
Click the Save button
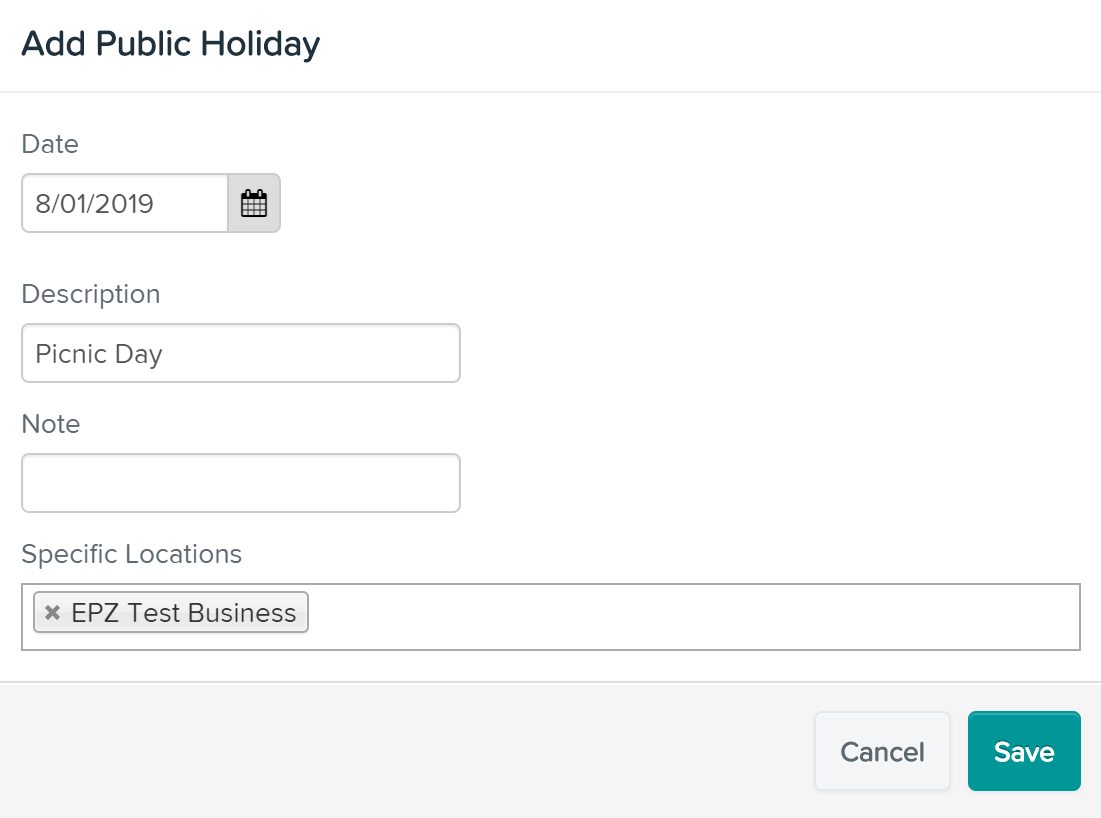pos(1024,751)
